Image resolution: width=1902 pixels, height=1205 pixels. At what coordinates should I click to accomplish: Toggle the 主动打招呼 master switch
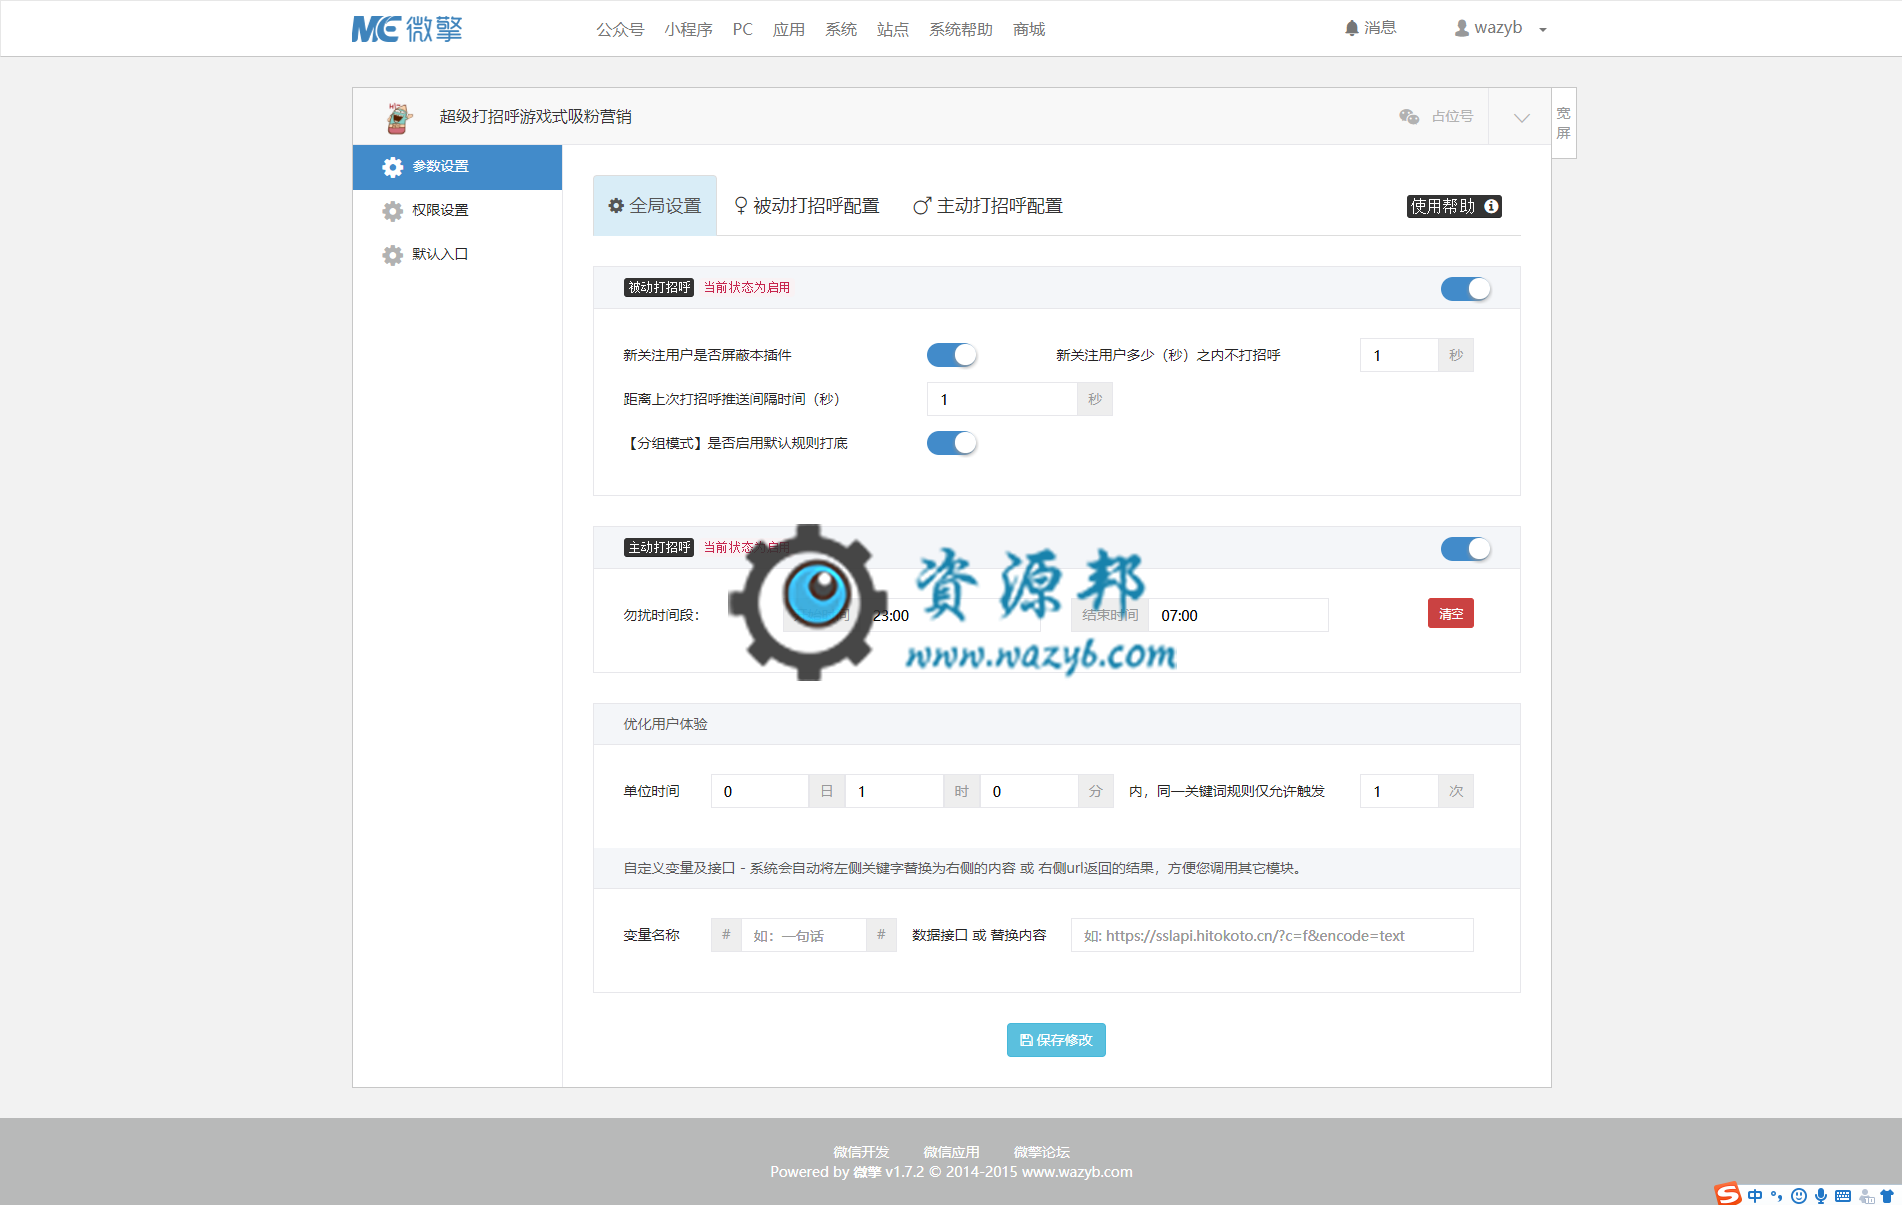point(1466,549)
